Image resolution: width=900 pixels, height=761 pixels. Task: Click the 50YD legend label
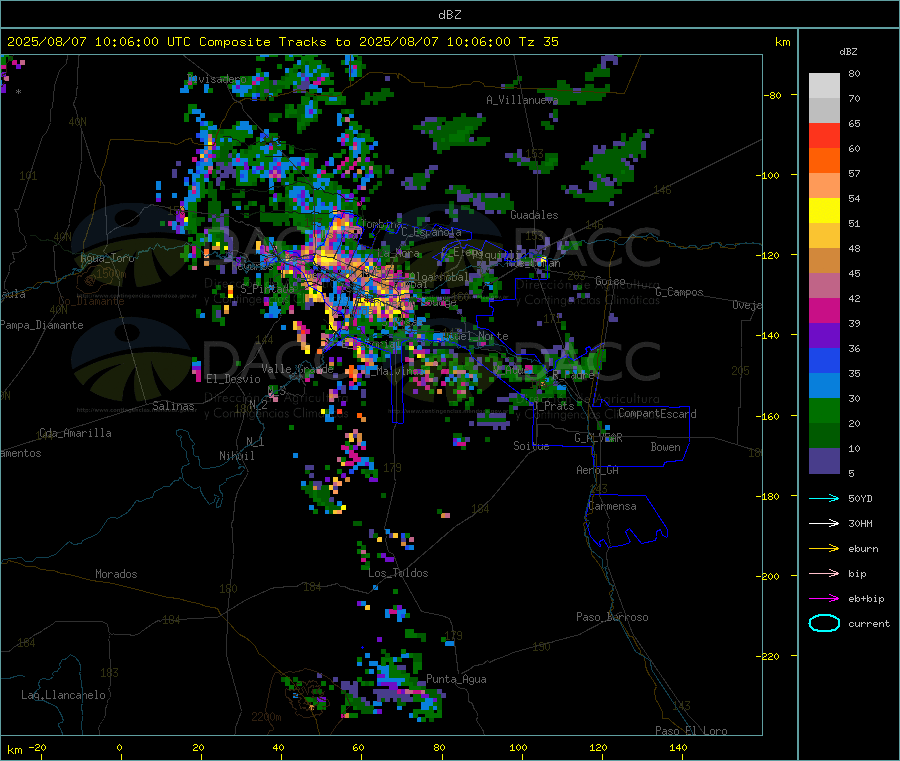[860, 498]
